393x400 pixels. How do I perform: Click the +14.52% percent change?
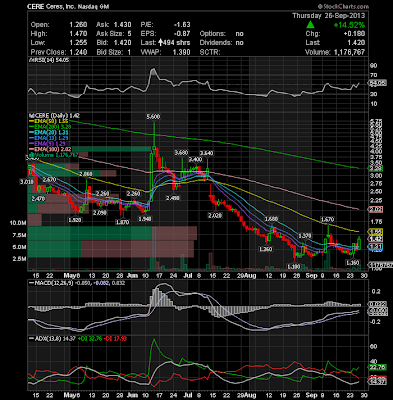tap(350, 25)
